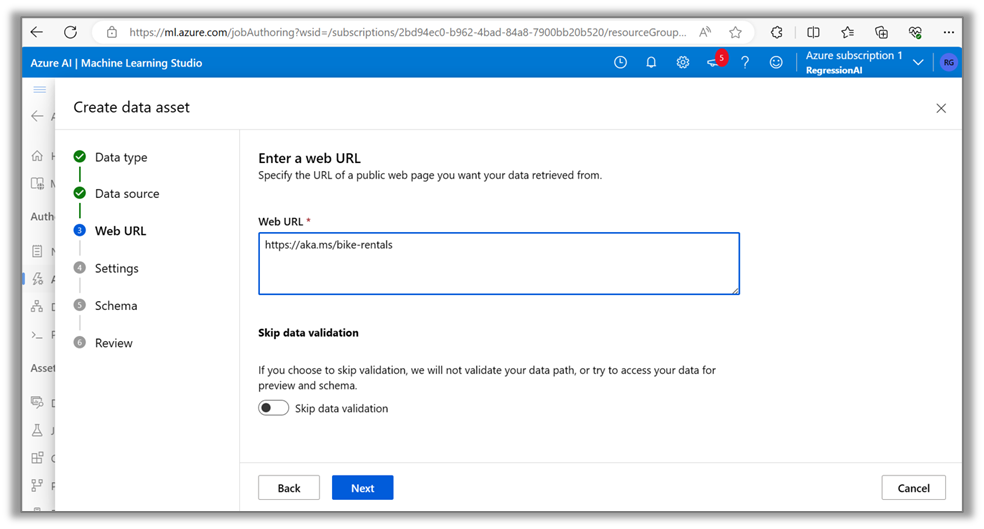Screen dimensions: 984x529
Task: Reload the page with refresh icon
Action: click(70, 32)
